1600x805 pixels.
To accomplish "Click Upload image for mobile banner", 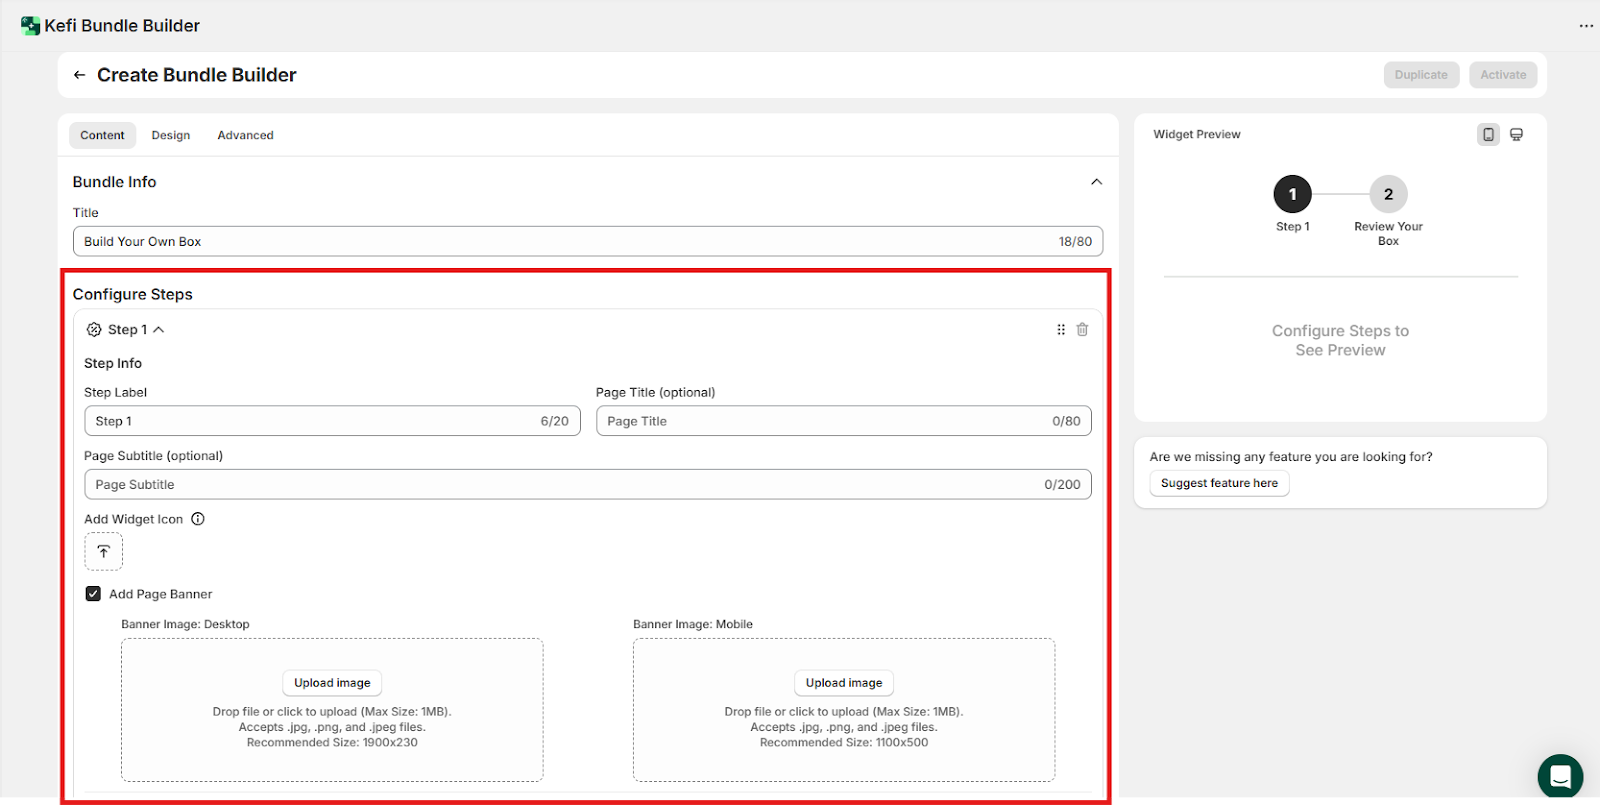I will point(844,683).
